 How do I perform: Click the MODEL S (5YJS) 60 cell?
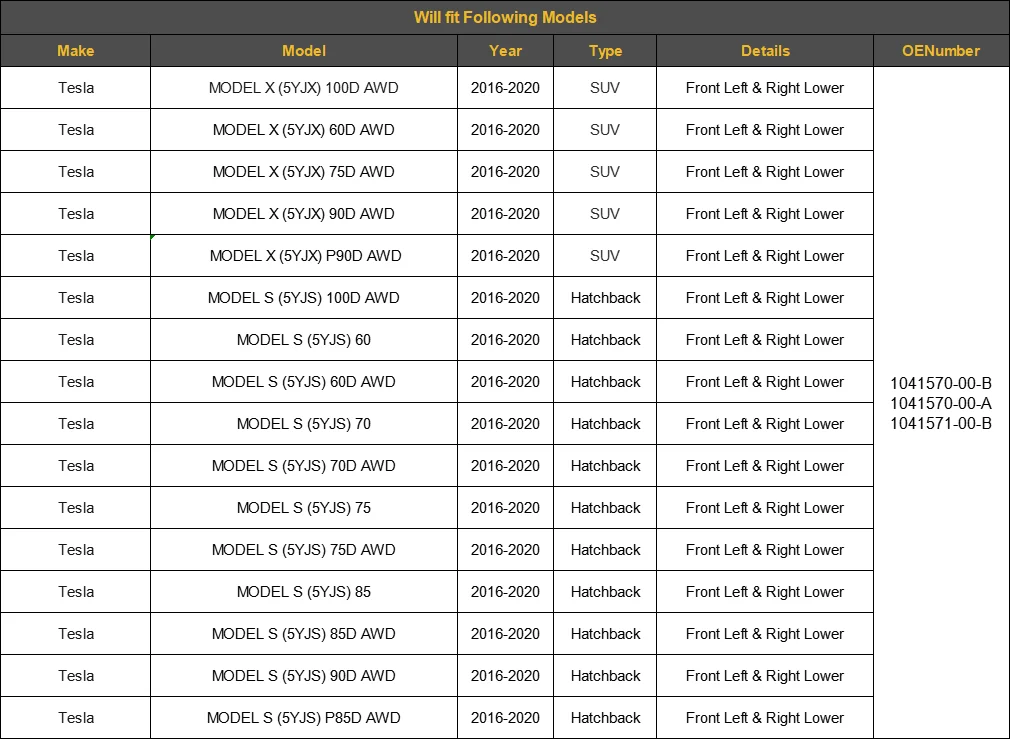304,340
